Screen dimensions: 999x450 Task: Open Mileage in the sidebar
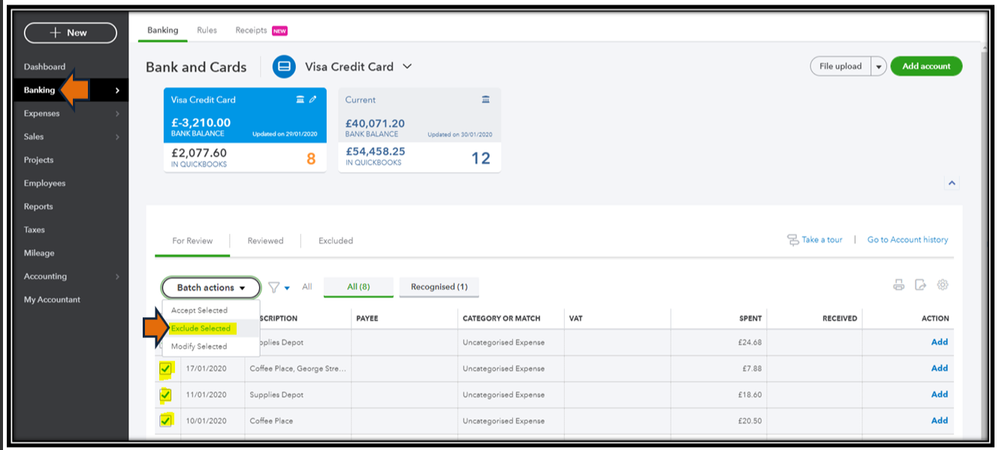tap(39, 253)
